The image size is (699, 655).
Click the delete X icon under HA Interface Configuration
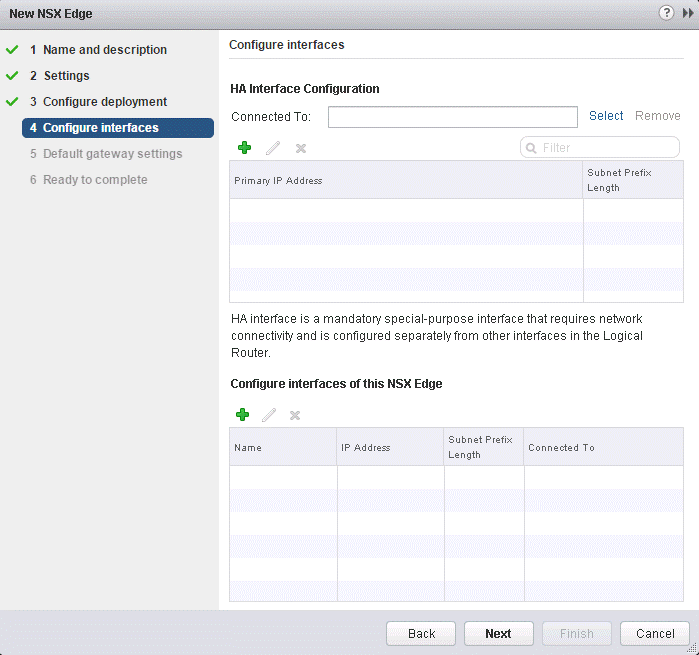click(299, 148)
